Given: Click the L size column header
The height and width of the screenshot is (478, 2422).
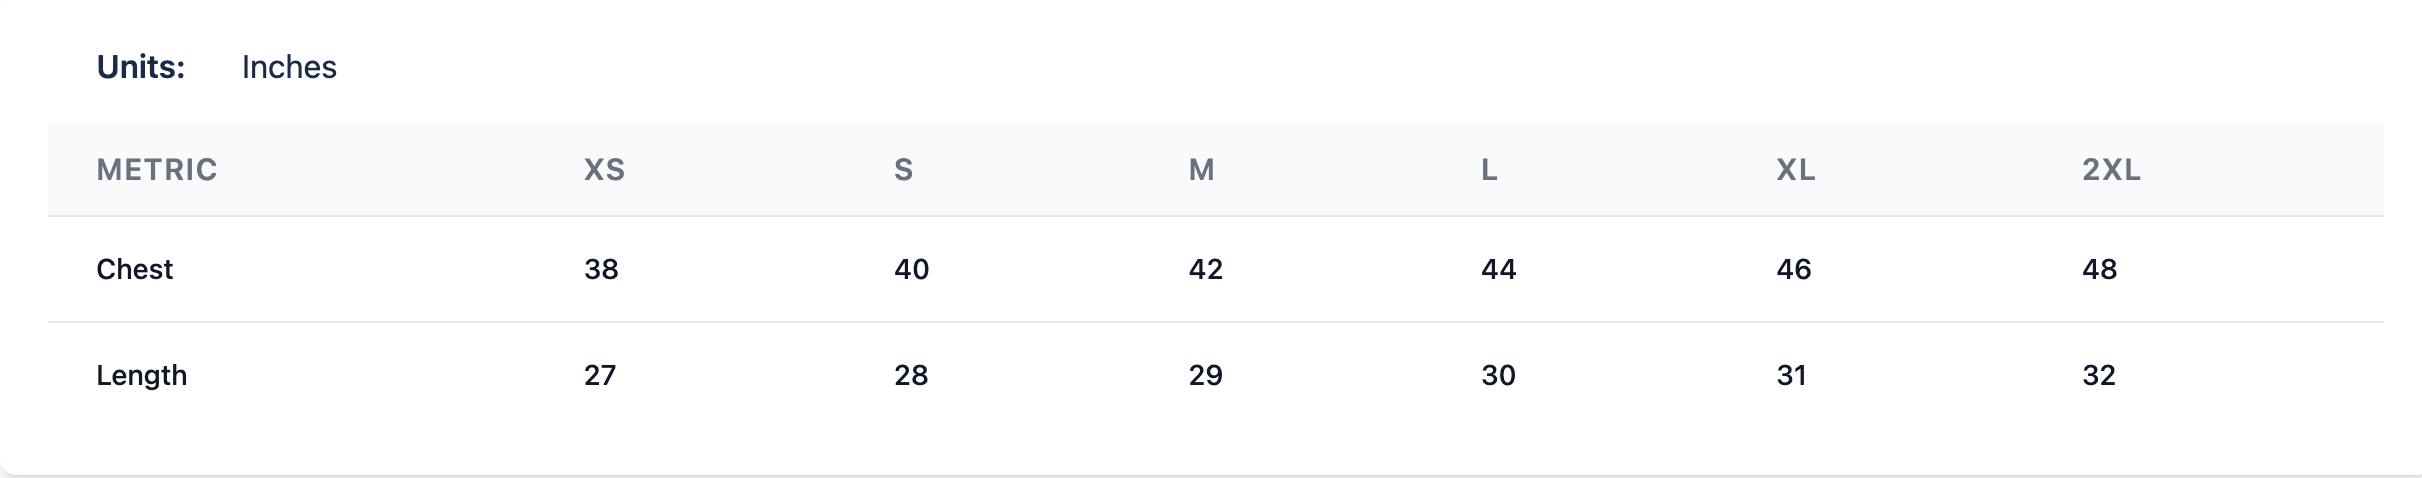Looking at the screenshot, I should [1489, 170].
